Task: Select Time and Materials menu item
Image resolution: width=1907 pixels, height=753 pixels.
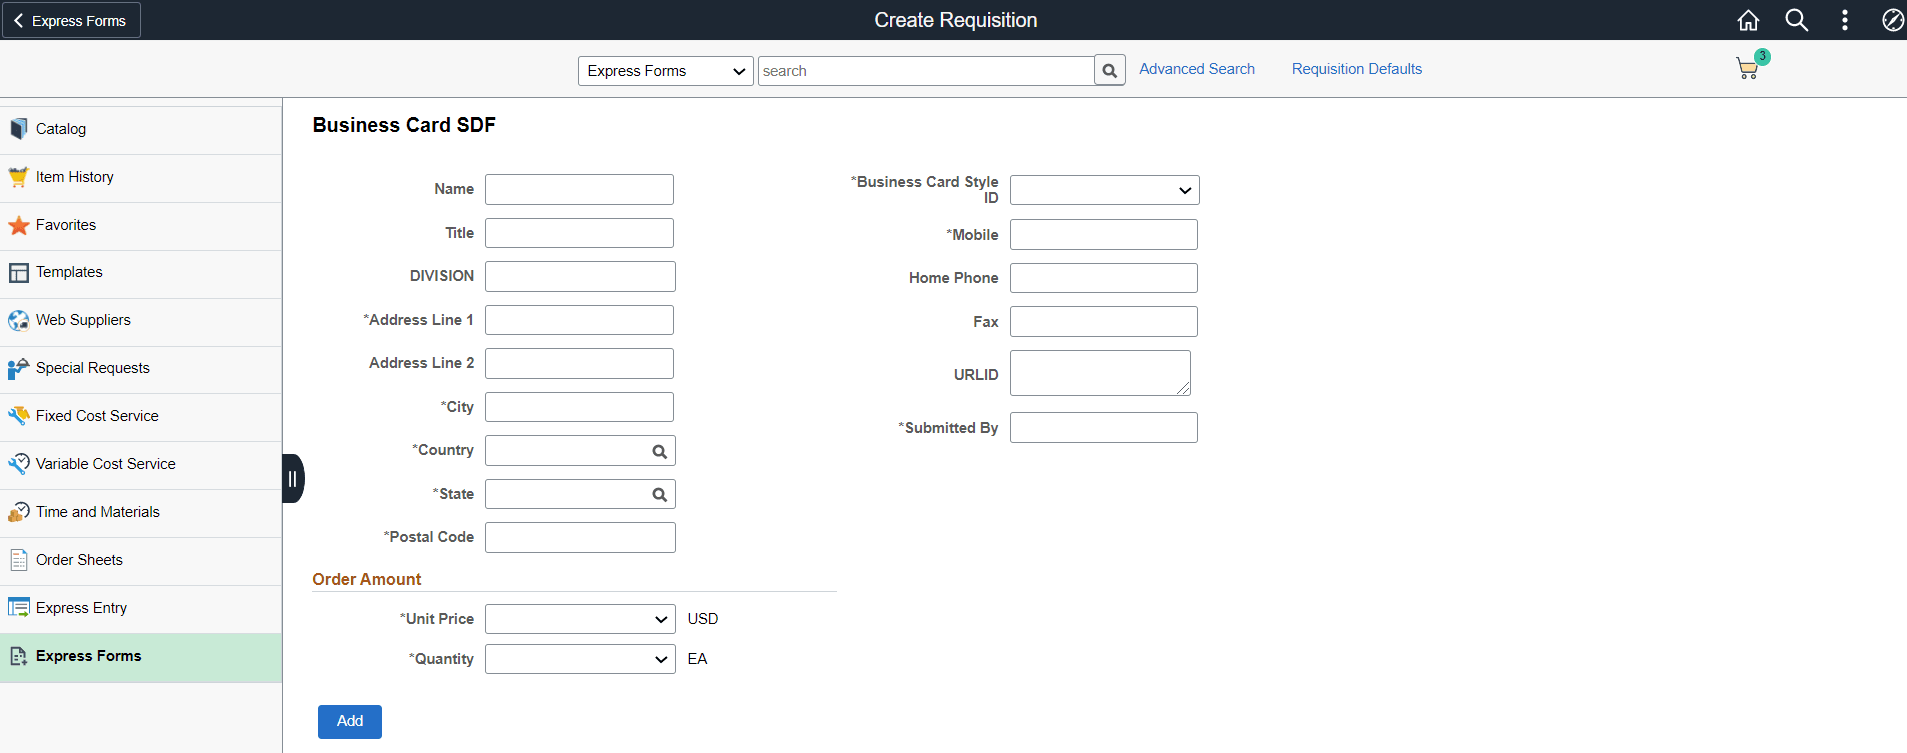Action: click(141, 513)
